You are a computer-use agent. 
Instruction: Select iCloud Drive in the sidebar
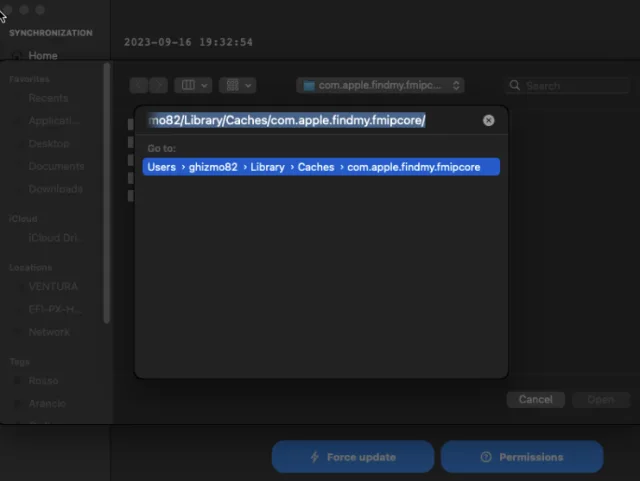tap(53, 238)
